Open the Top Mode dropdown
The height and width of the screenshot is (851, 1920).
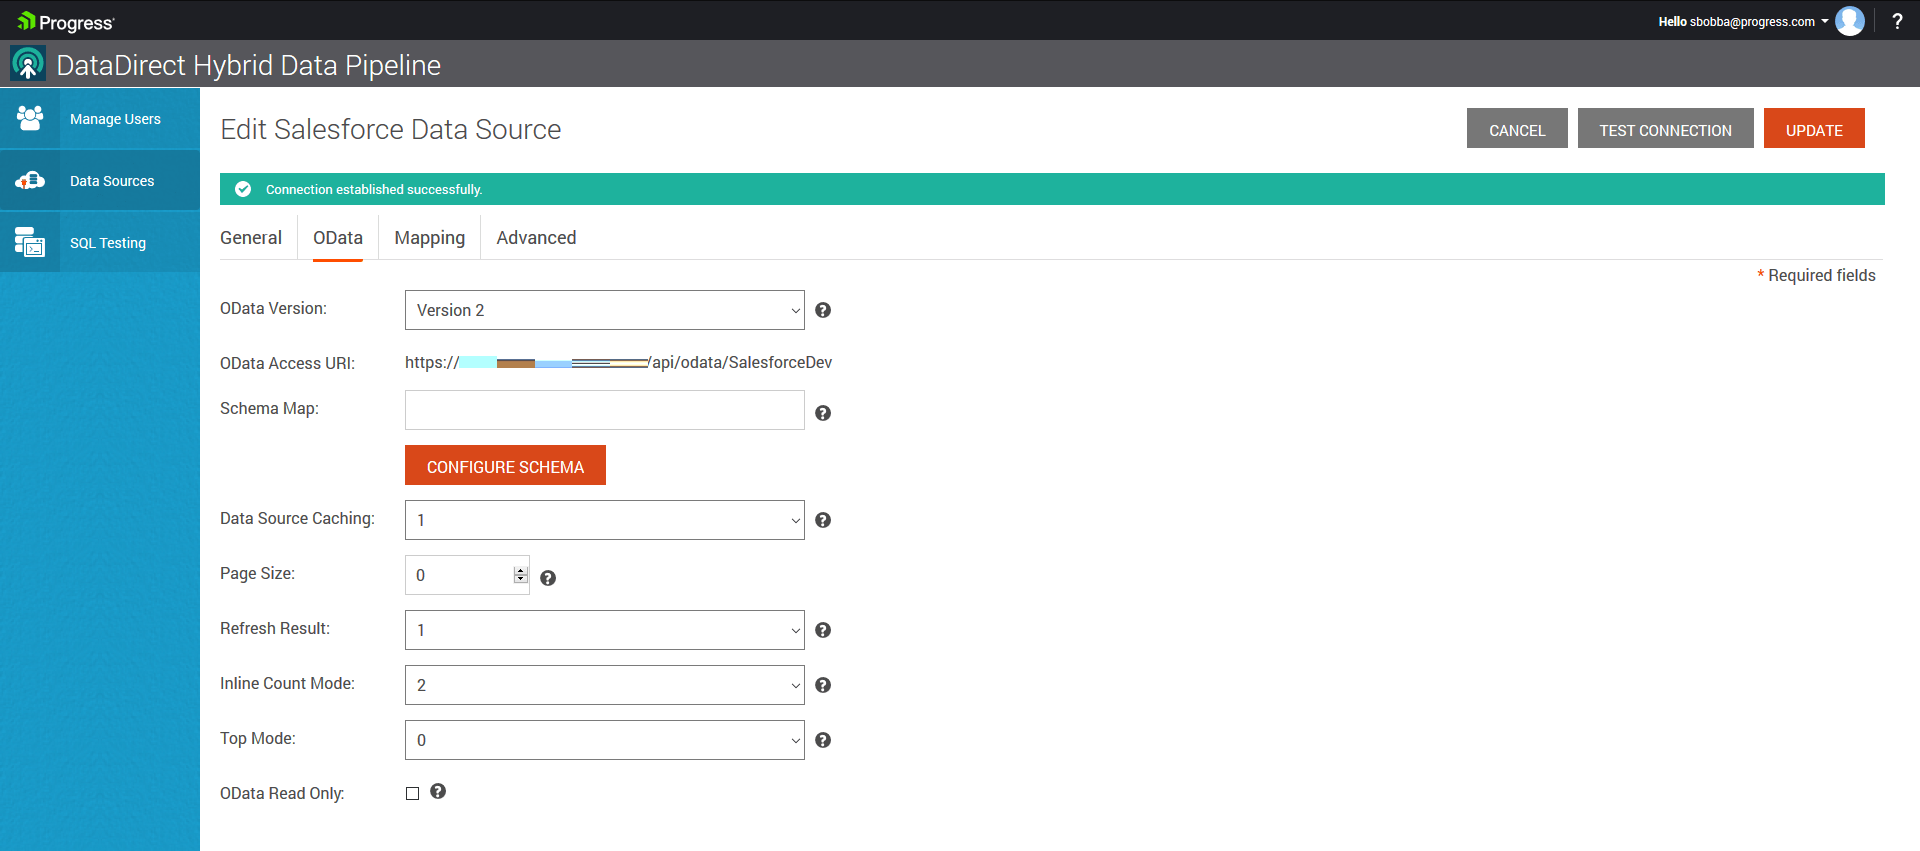coord(605,740)
